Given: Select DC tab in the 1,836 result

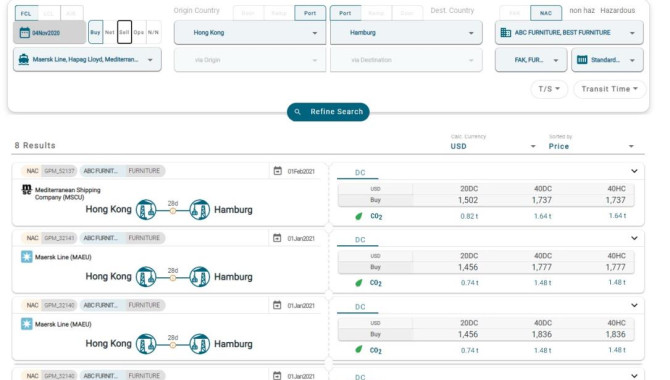Looking at the screenshot, I should point(360,307).
